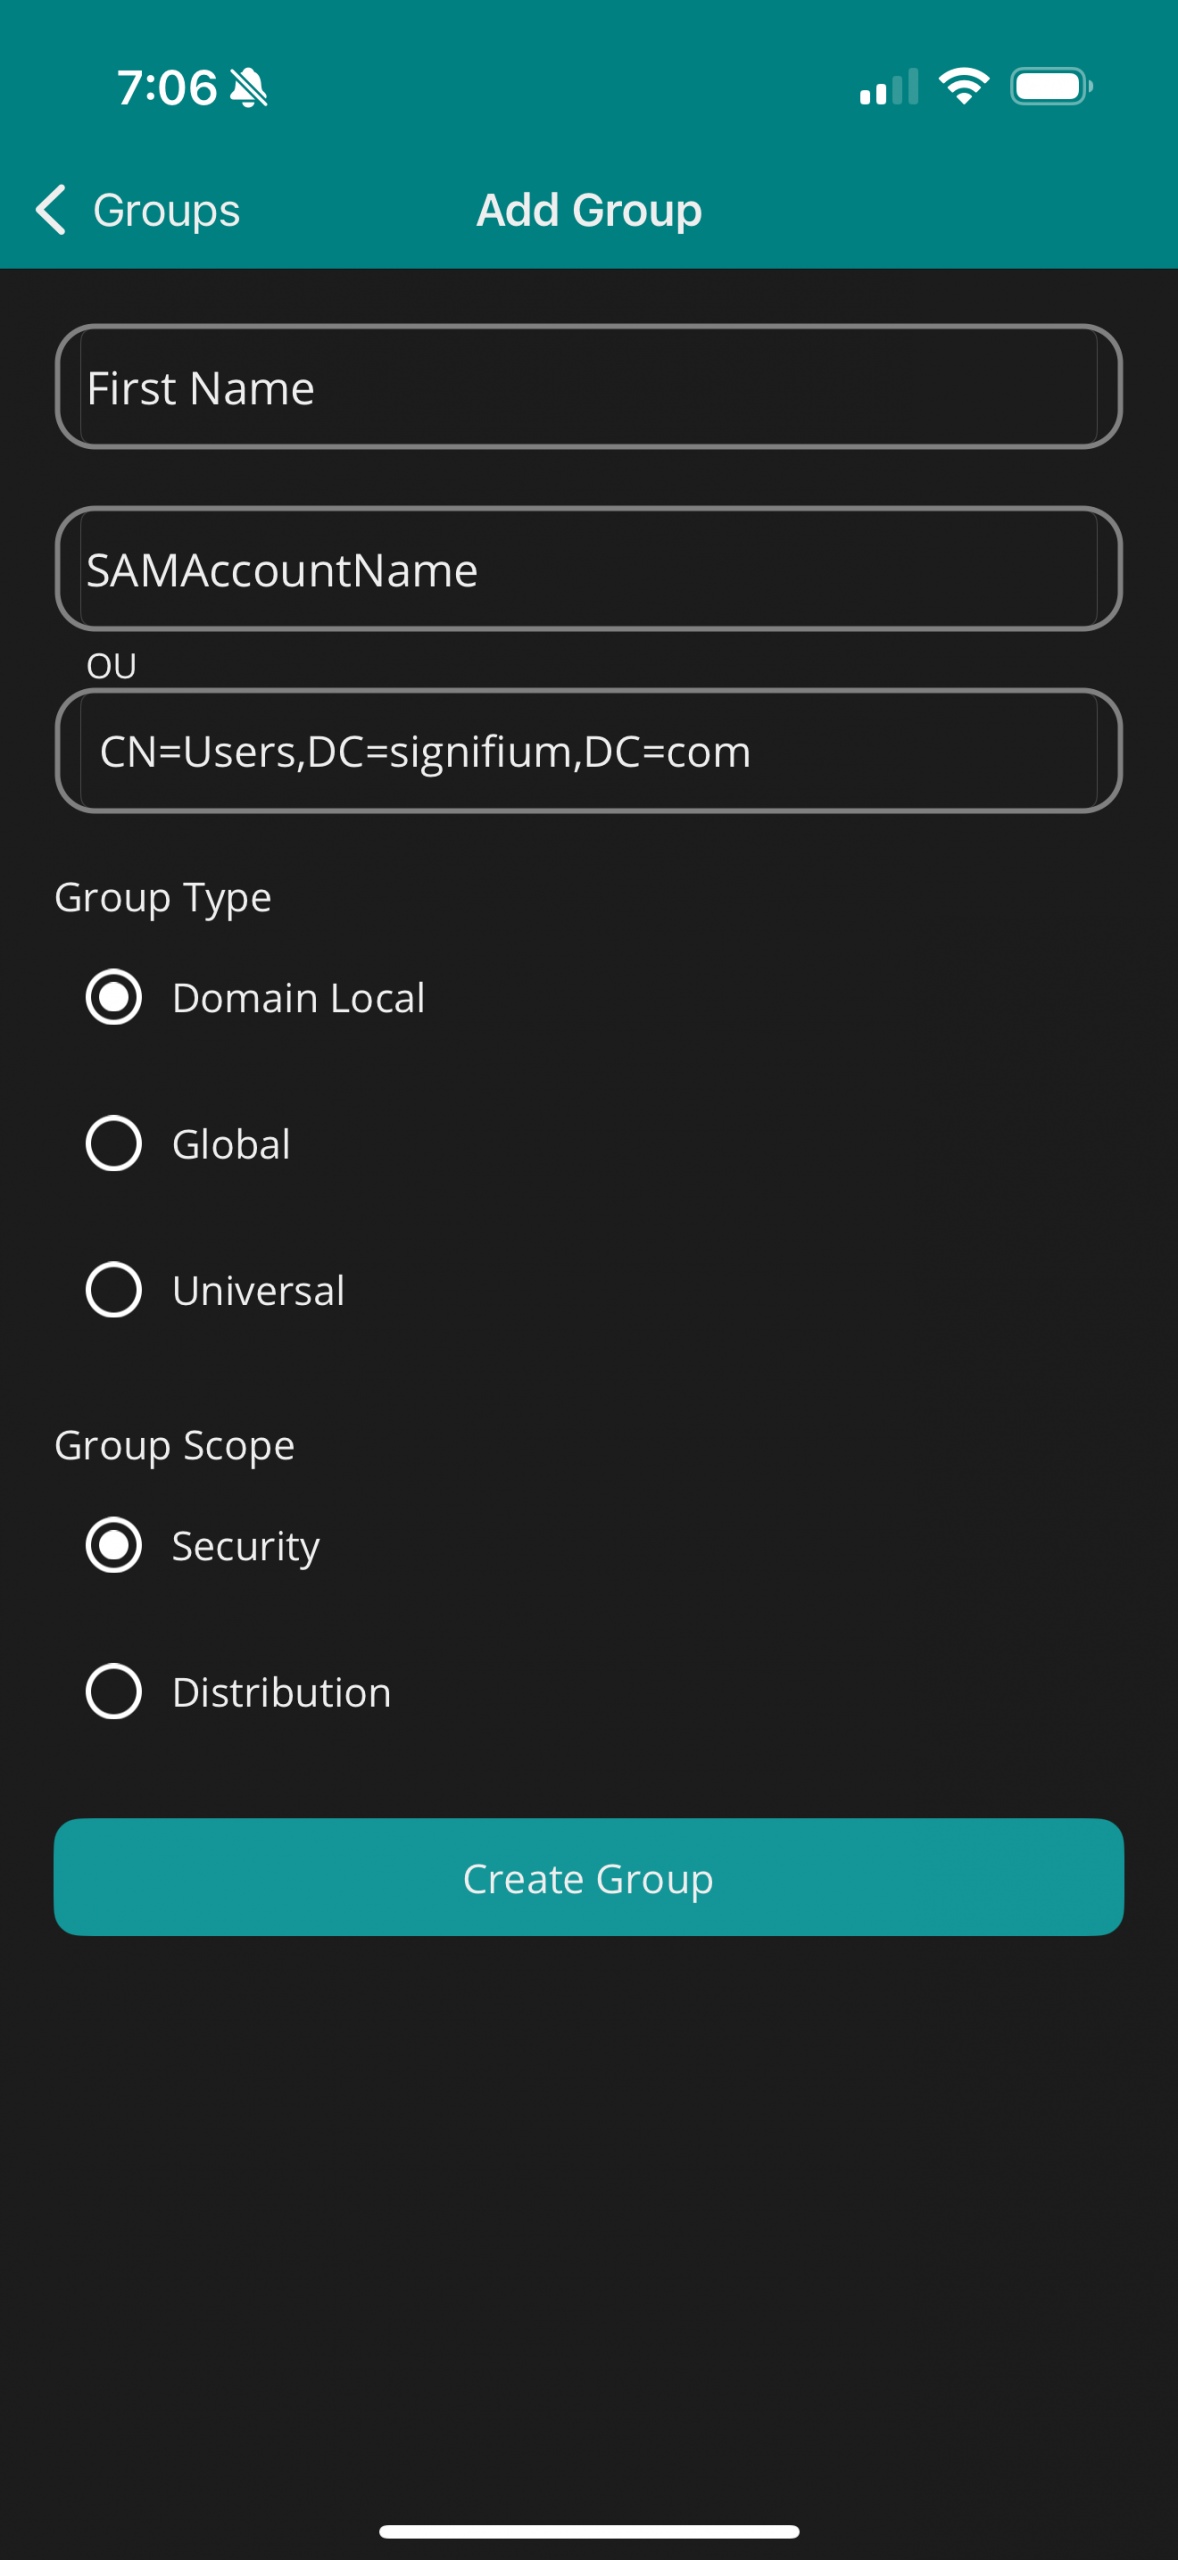Viewport: 1178px width, 2560px height.
Task: Select the Domain Local radio button
Action: 114,997
